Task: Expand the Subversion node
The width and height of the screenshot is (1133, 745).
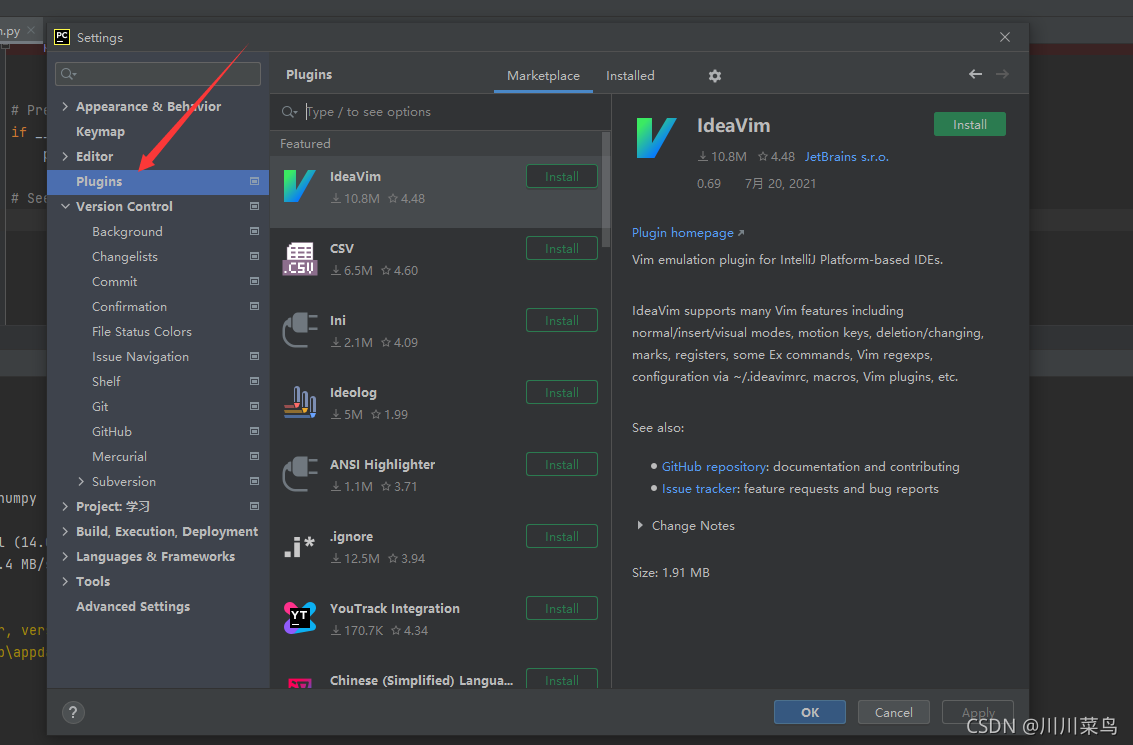Action: pyautogui.click(x=81, y=481)
